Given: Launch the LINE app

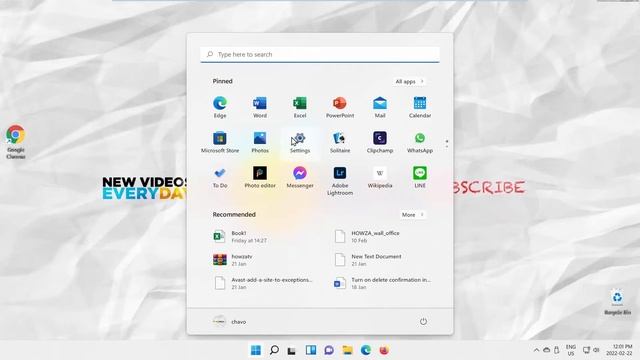Looking at the screenshot, I should tap(420, 177).
